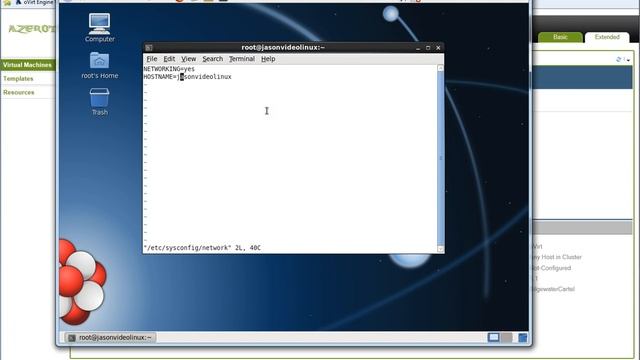Switch to the Extended tab in oVirt
640x360 pixels.
click(x=607, y=37)
